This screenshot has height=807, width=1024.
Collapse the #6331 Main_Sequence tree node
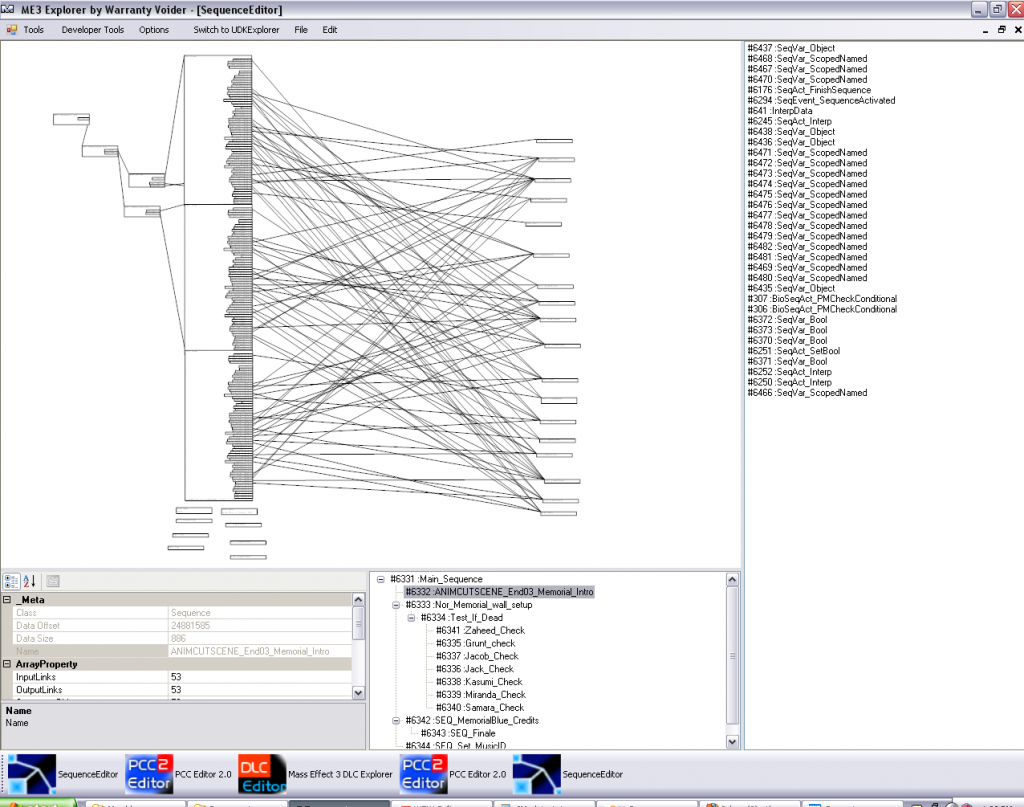point(380,579)
